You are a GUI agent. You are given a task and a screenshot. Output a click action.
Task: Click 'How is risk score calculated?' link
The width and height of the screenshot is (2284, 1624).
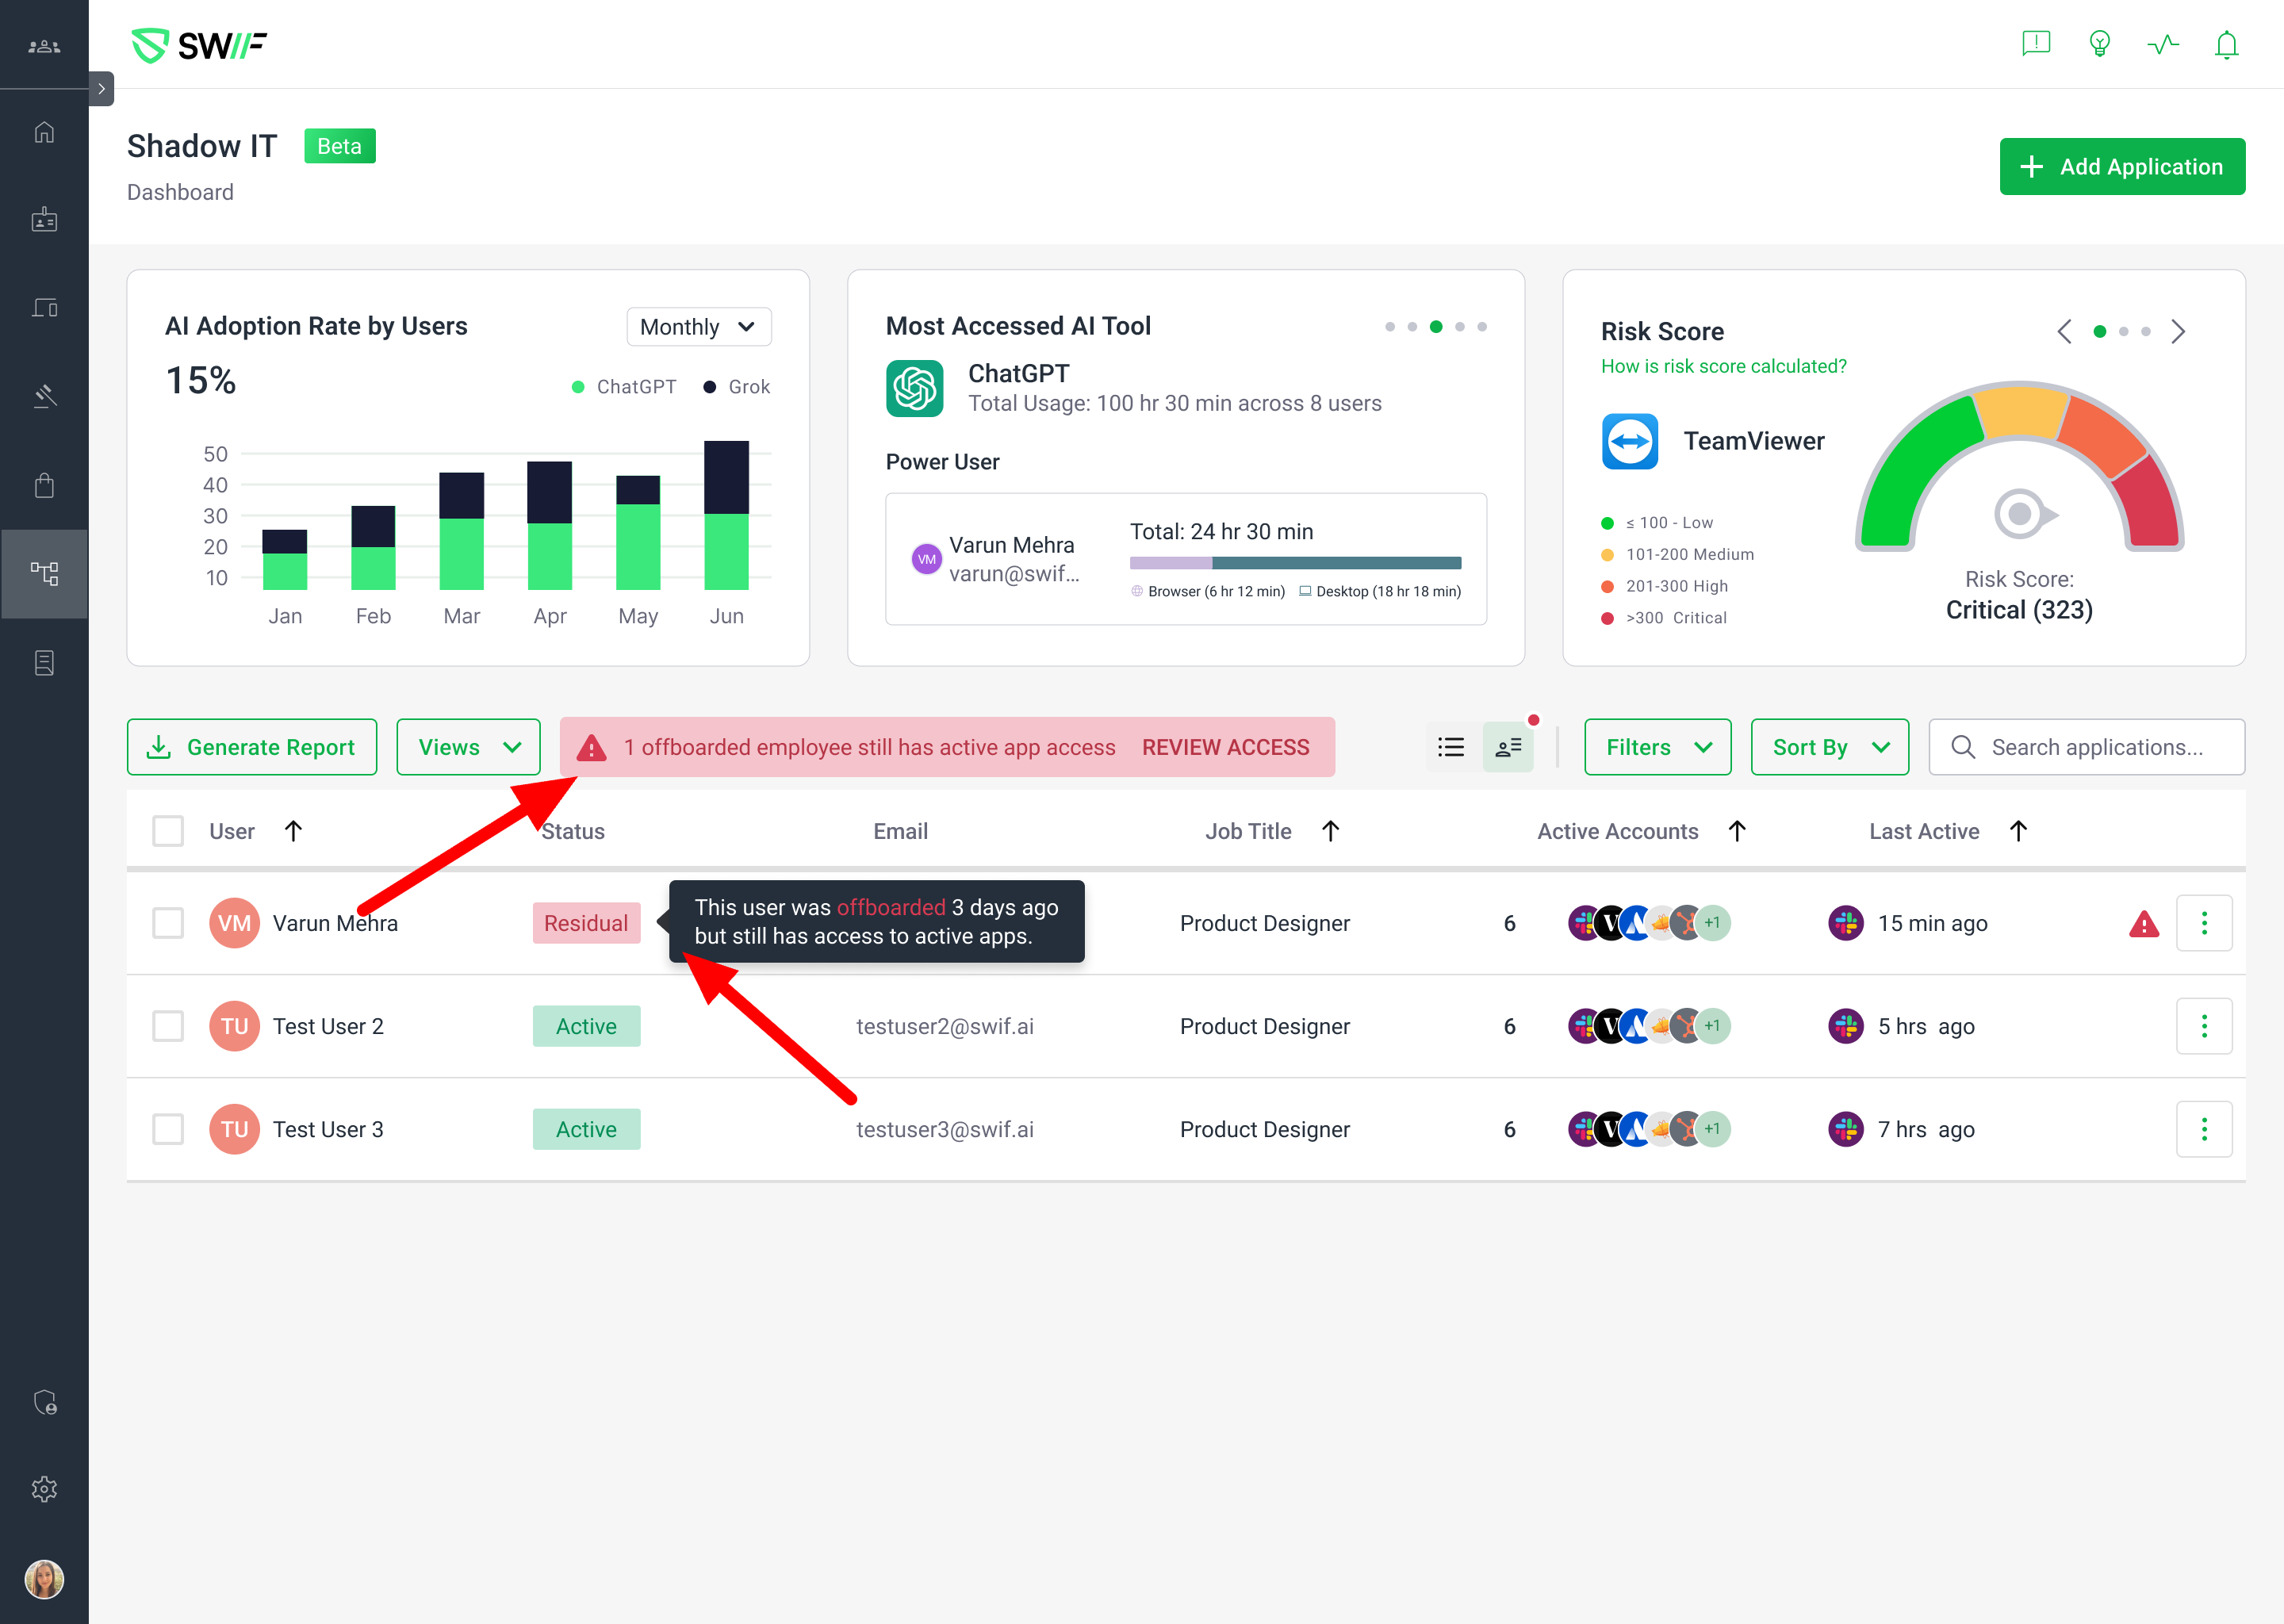click(1723, 366)
